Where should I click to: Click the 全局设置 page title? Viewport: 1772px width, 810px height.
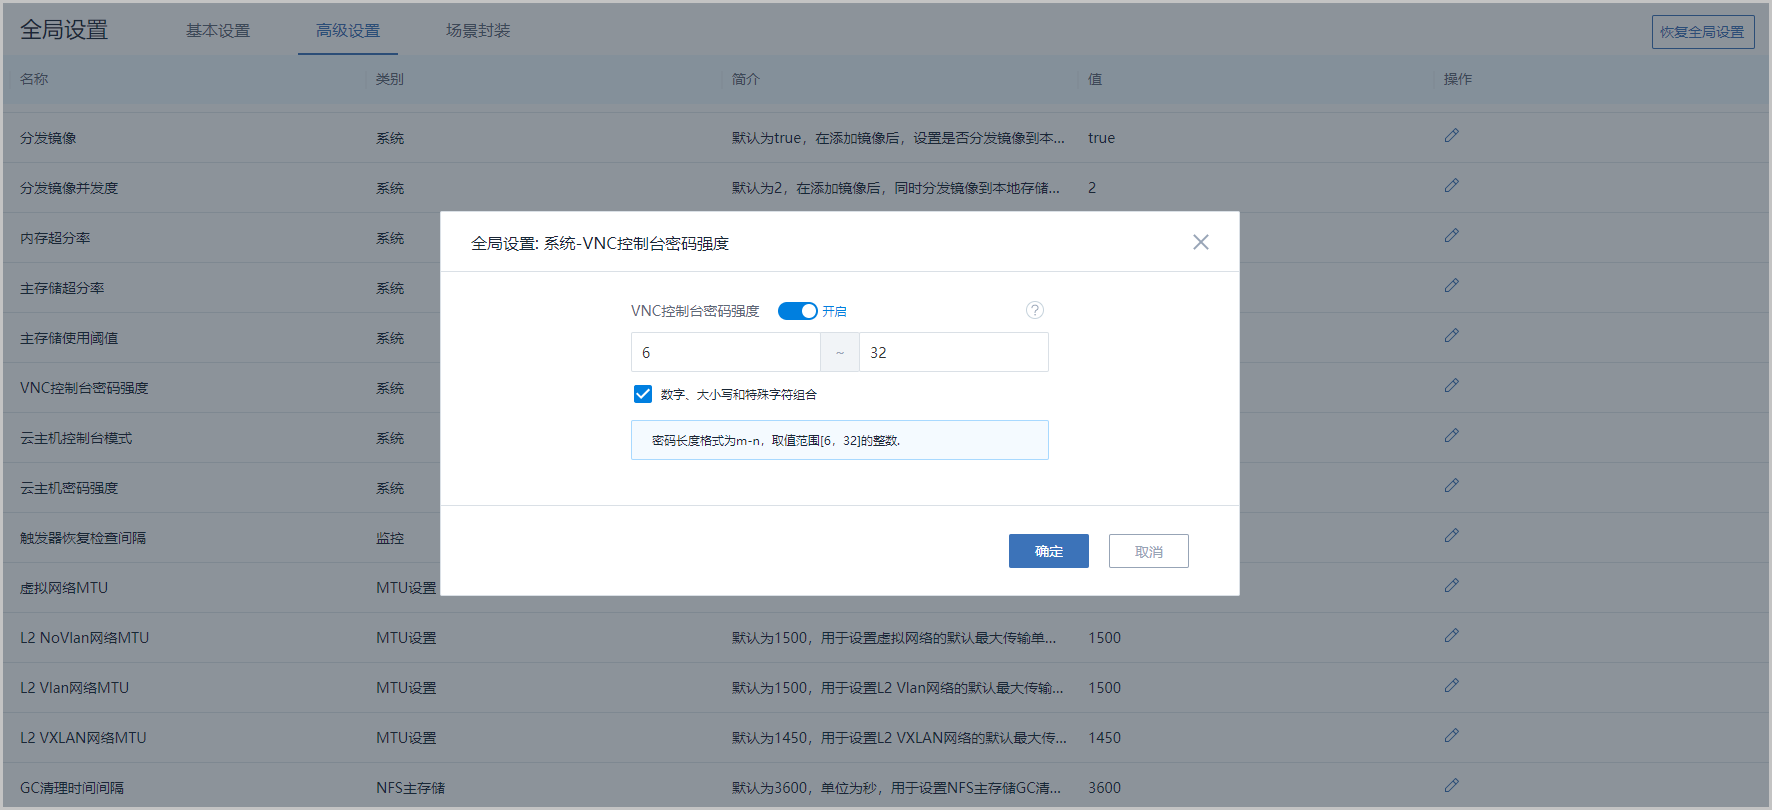[64, 30]
